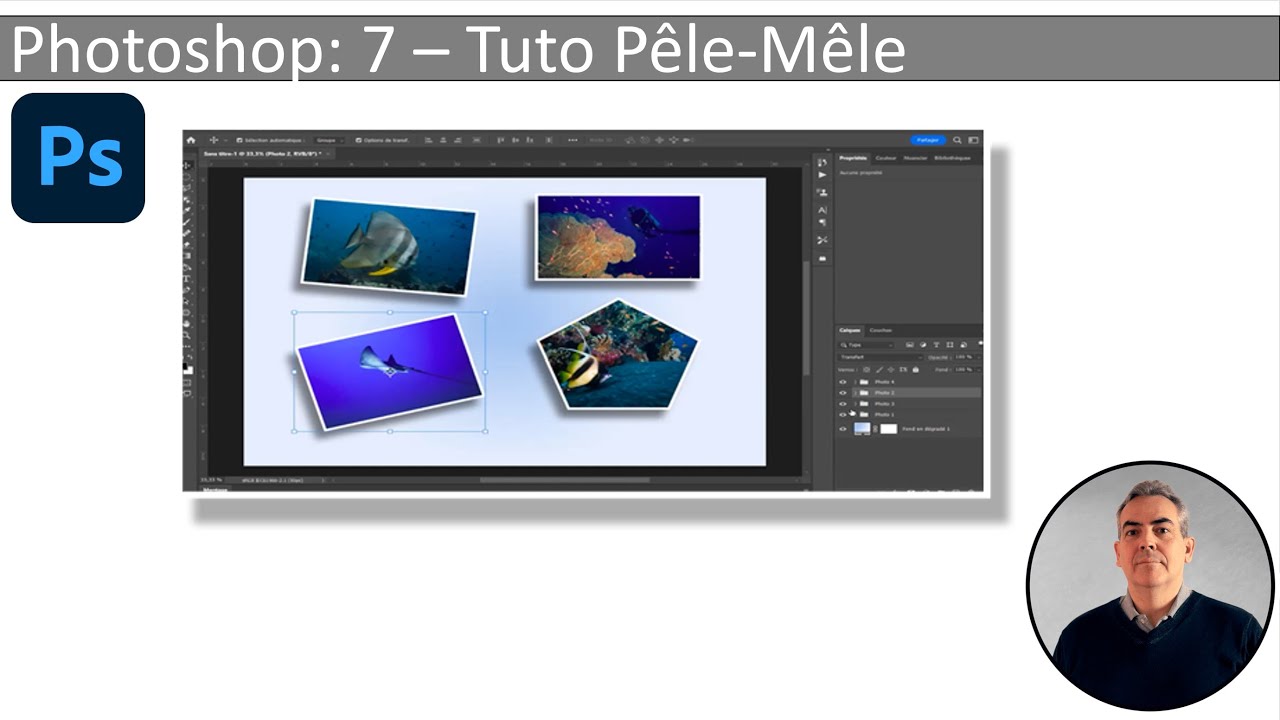Toggle lock all (padlock) for layer
Viewport: 1280px width, 720px height.
pyautogui.click(x=916, y=370)
